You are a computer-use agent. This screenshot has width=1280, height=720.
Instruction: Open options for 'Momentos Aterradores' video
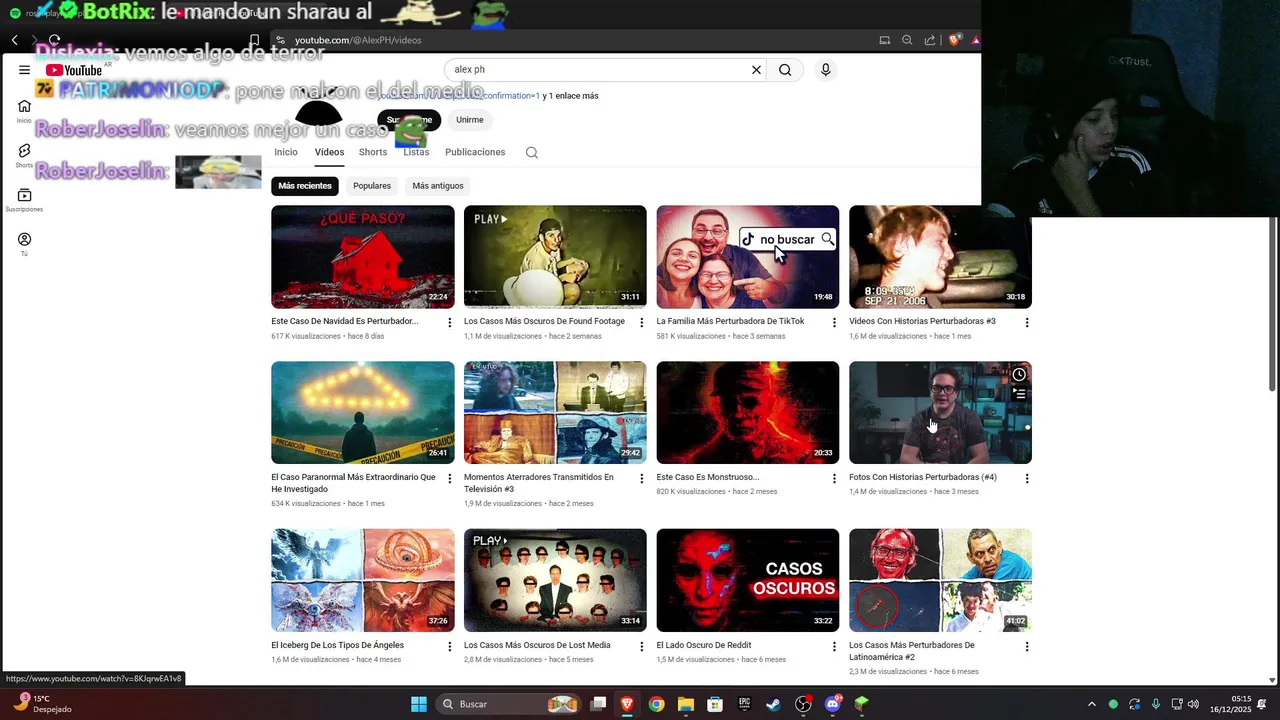pos(641,478)
